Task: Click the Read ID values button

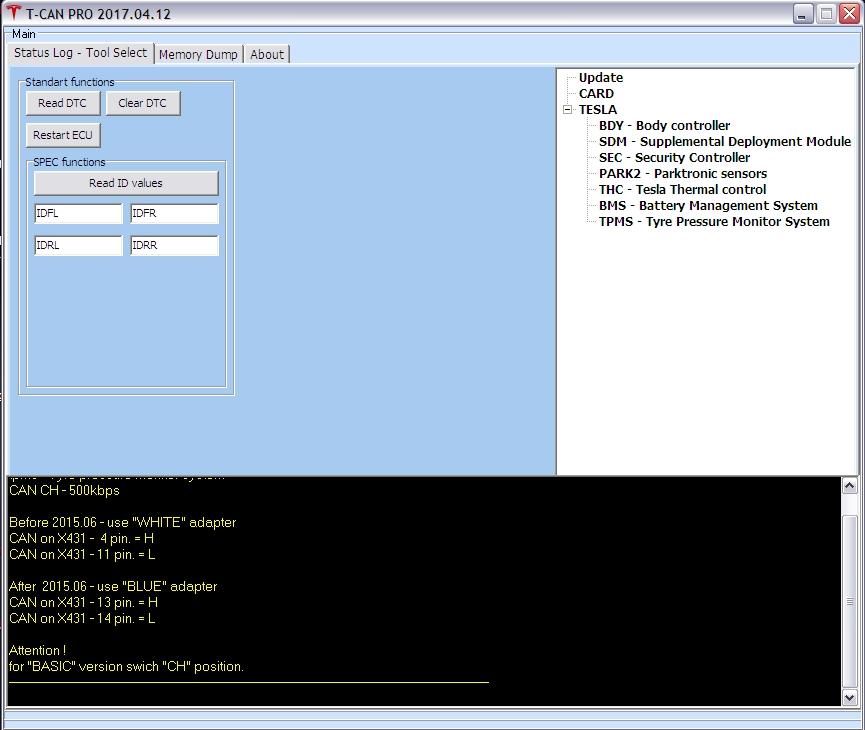Action: click(x=126, y=183)
